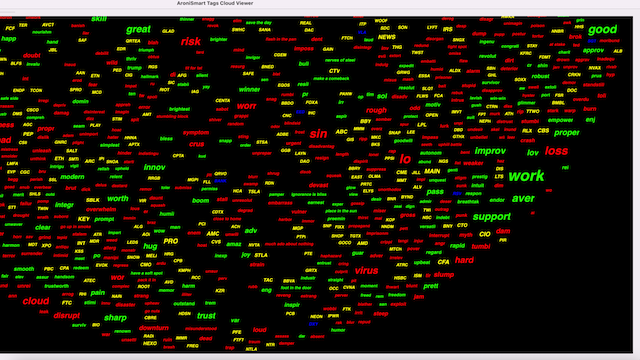Screen dimensions: 640x360
Task: Select the green 'good' tag
Action: click(x=602, y=30)
